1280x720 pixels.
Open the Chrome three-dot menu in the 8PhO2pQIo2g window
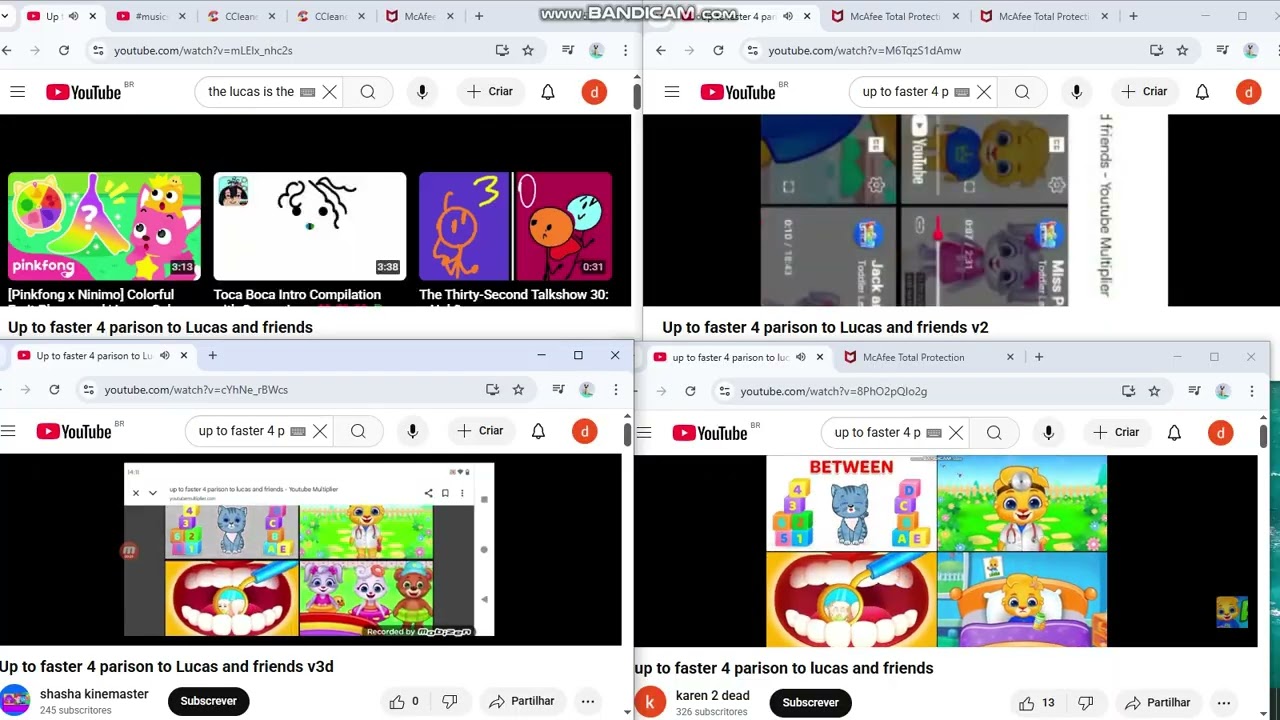[x=1252, y=391]
